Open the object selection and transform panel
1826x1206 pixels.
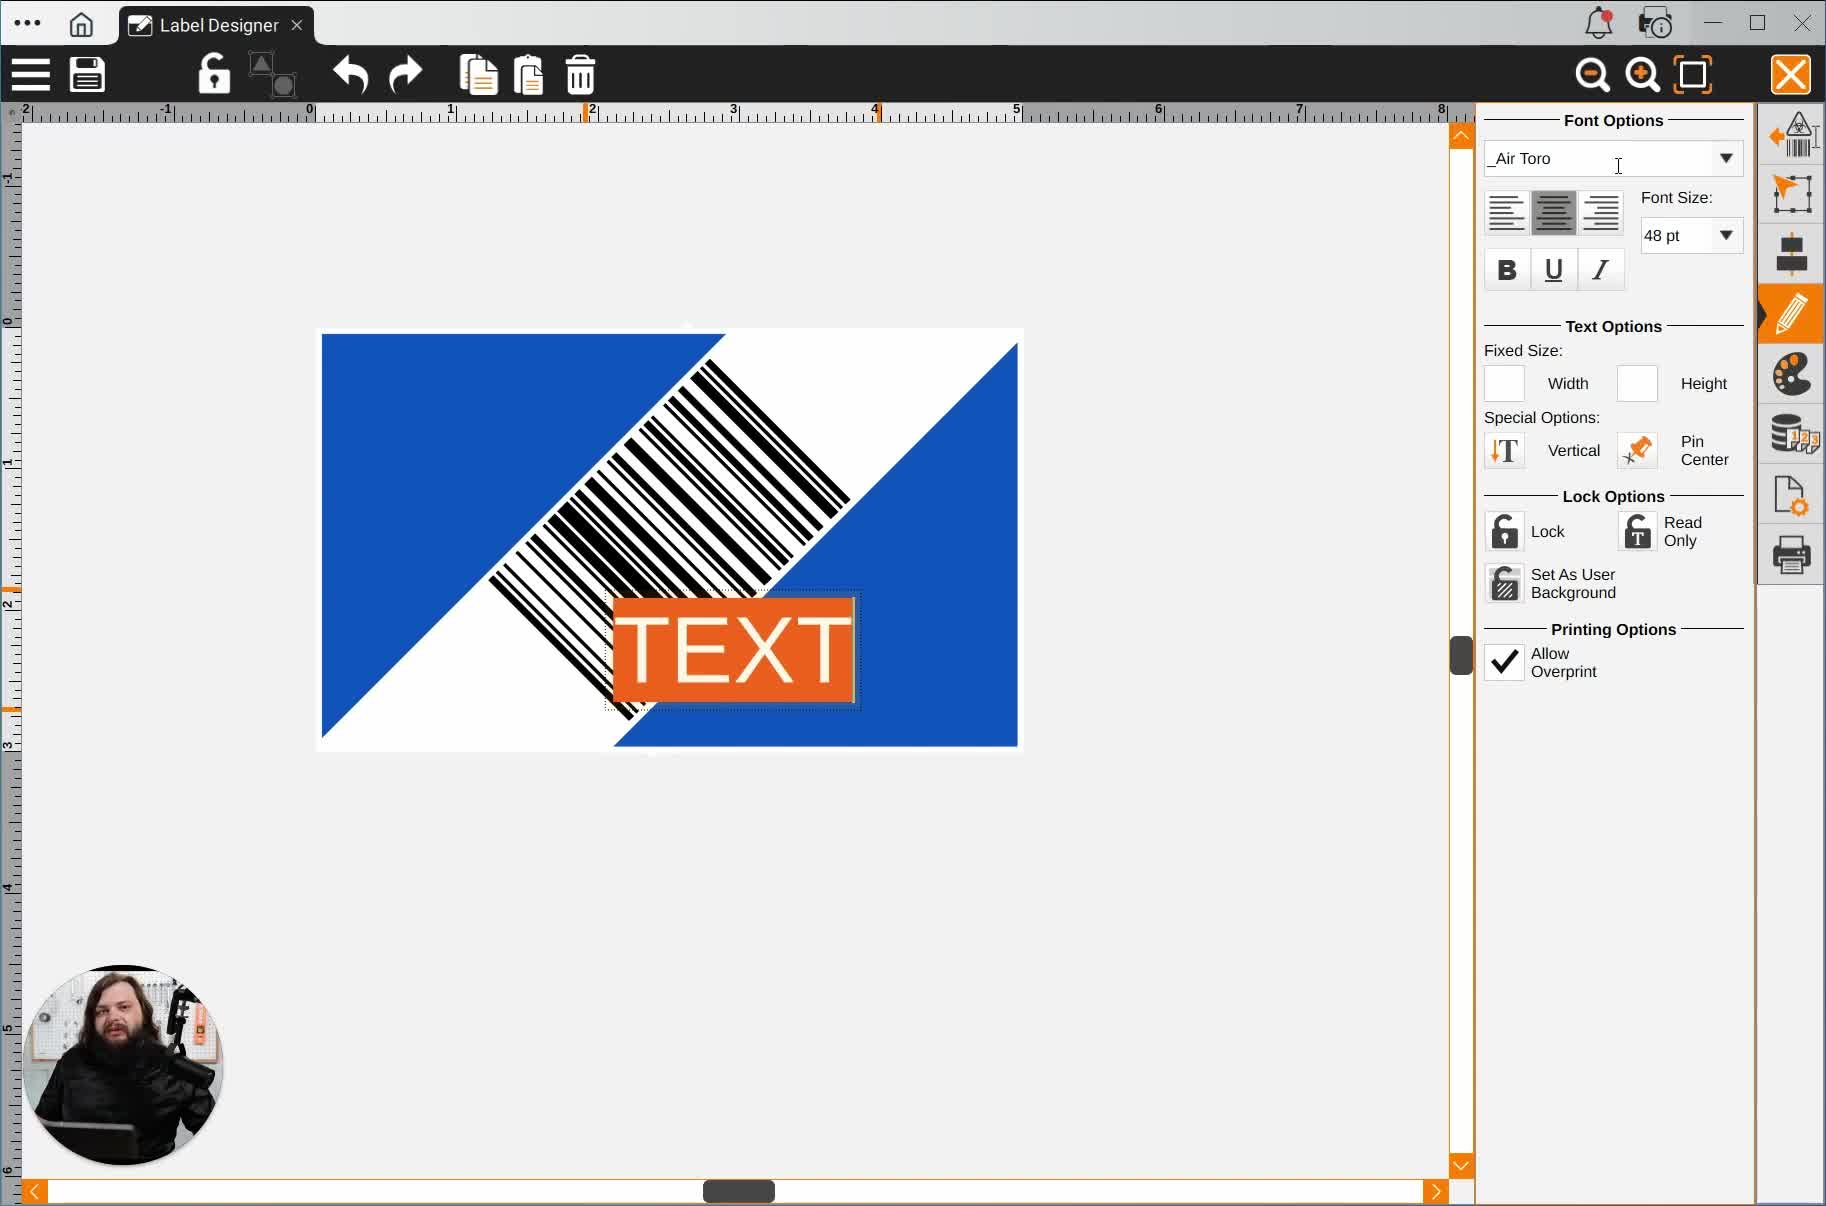(x=1792, y=193)
